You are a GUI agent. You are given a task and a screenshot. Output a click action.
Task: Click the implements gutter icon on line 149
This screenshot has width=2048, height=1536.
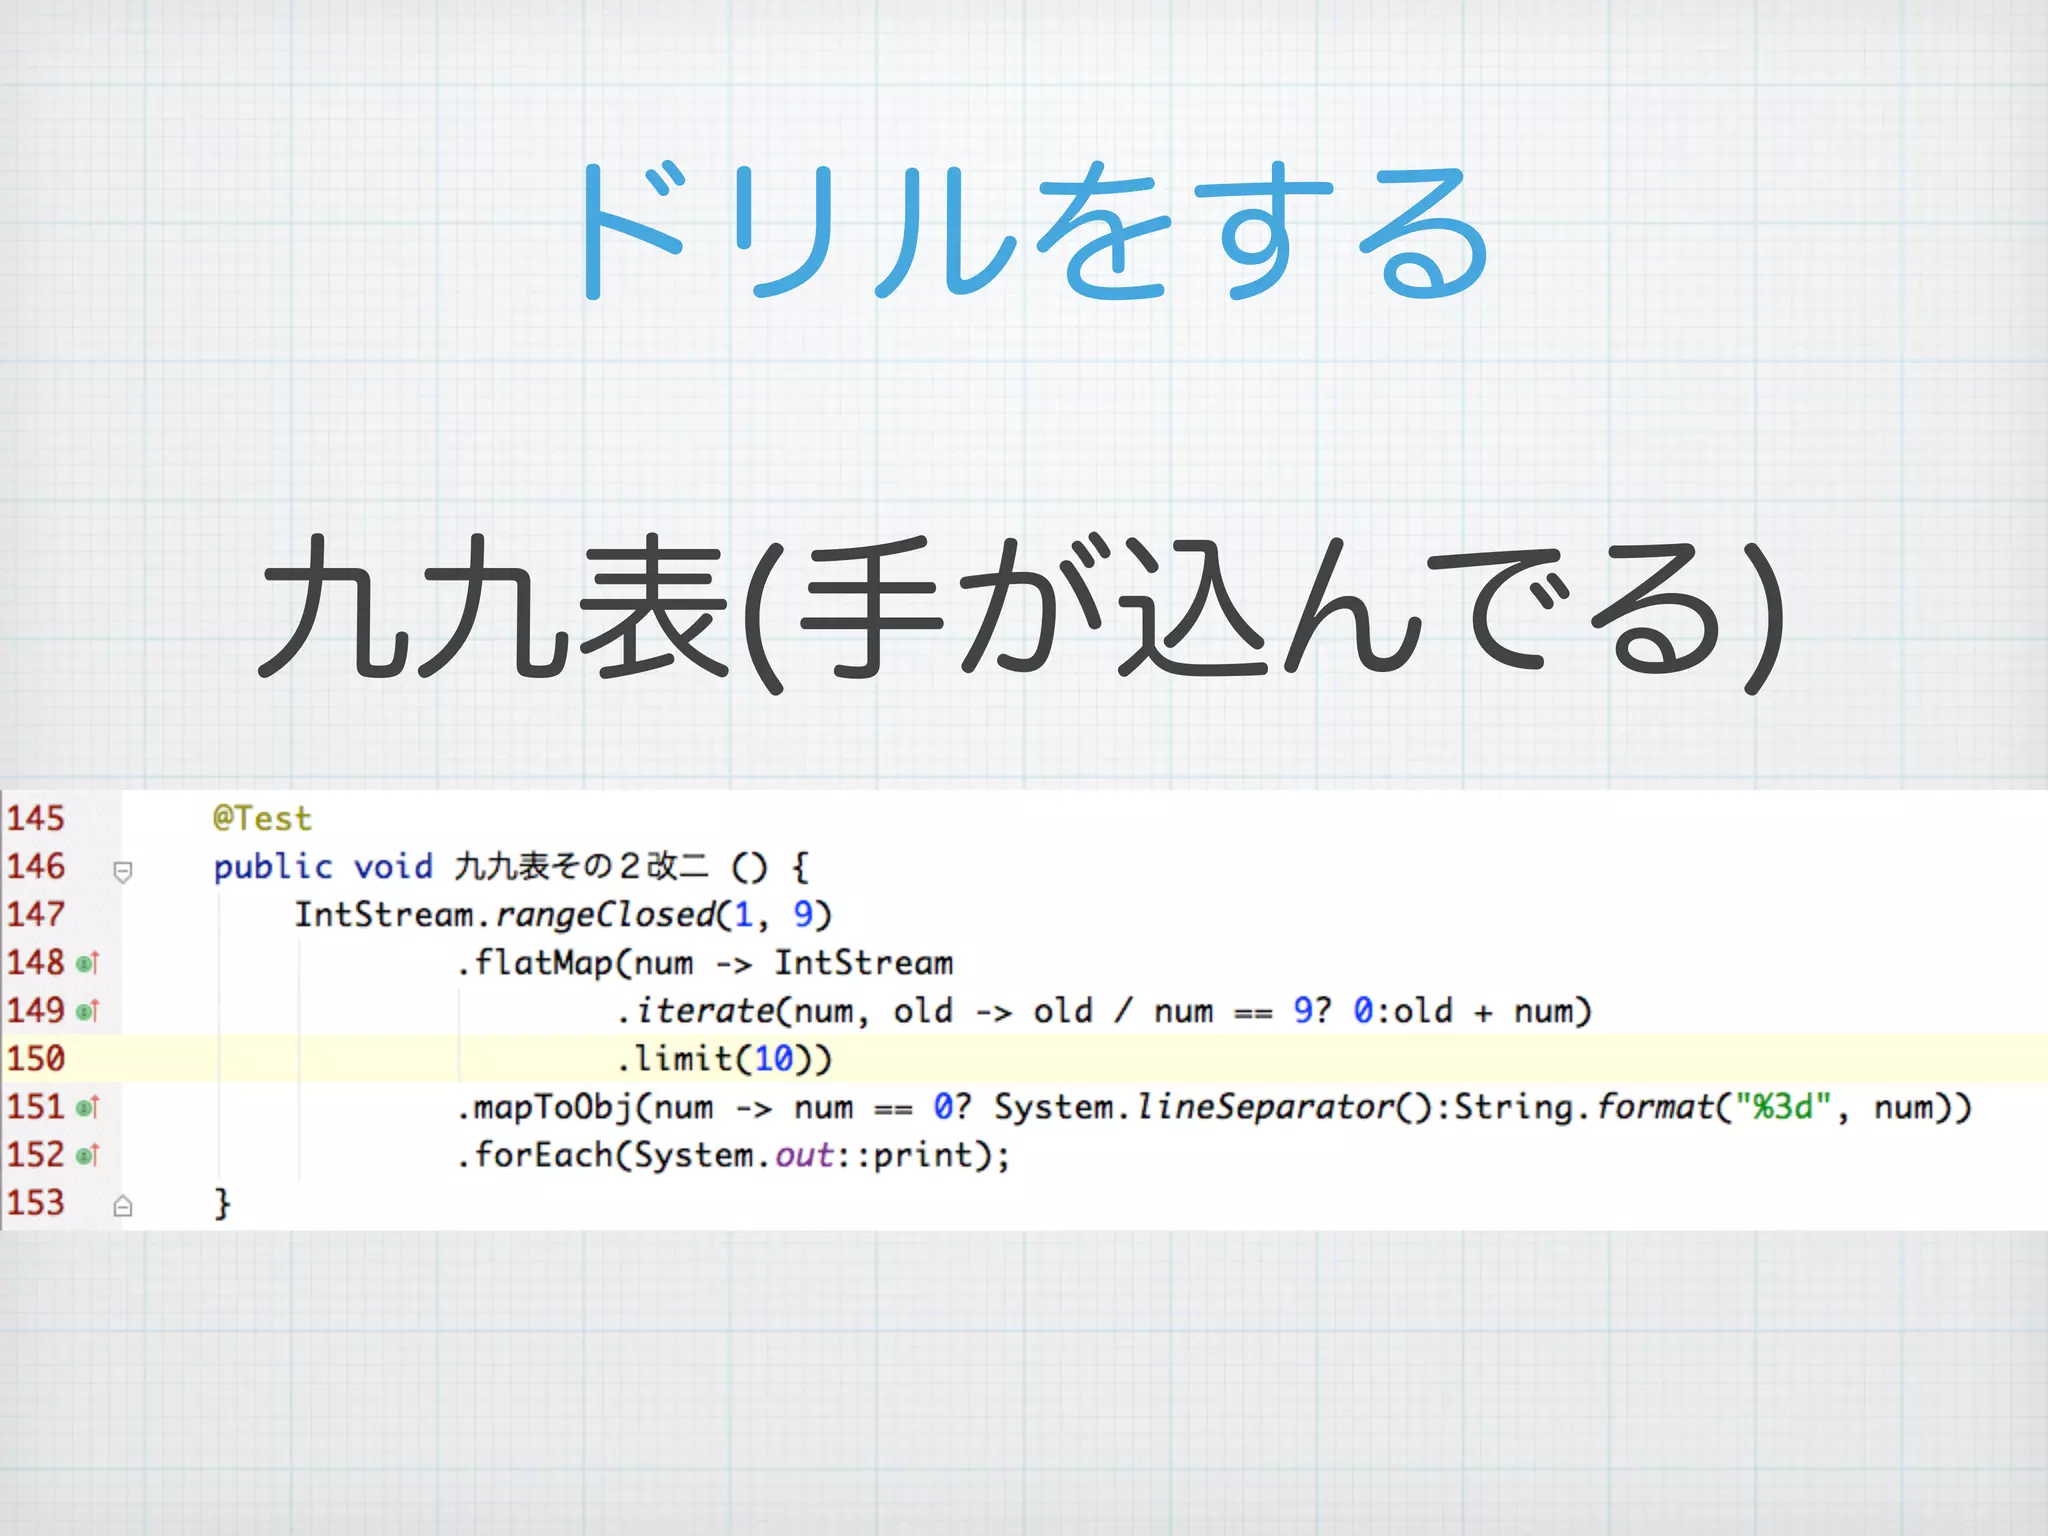(x=88, y=1012)
